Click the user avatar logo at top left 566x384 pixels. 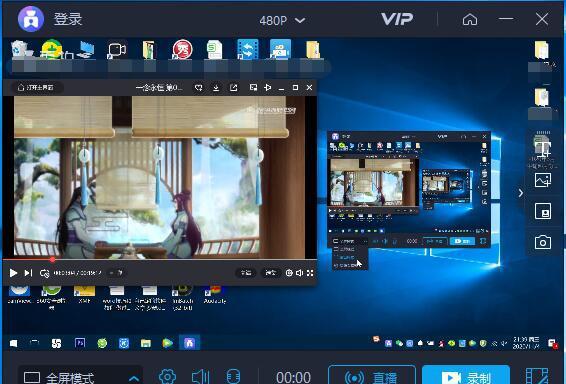[x=31, y=19]
